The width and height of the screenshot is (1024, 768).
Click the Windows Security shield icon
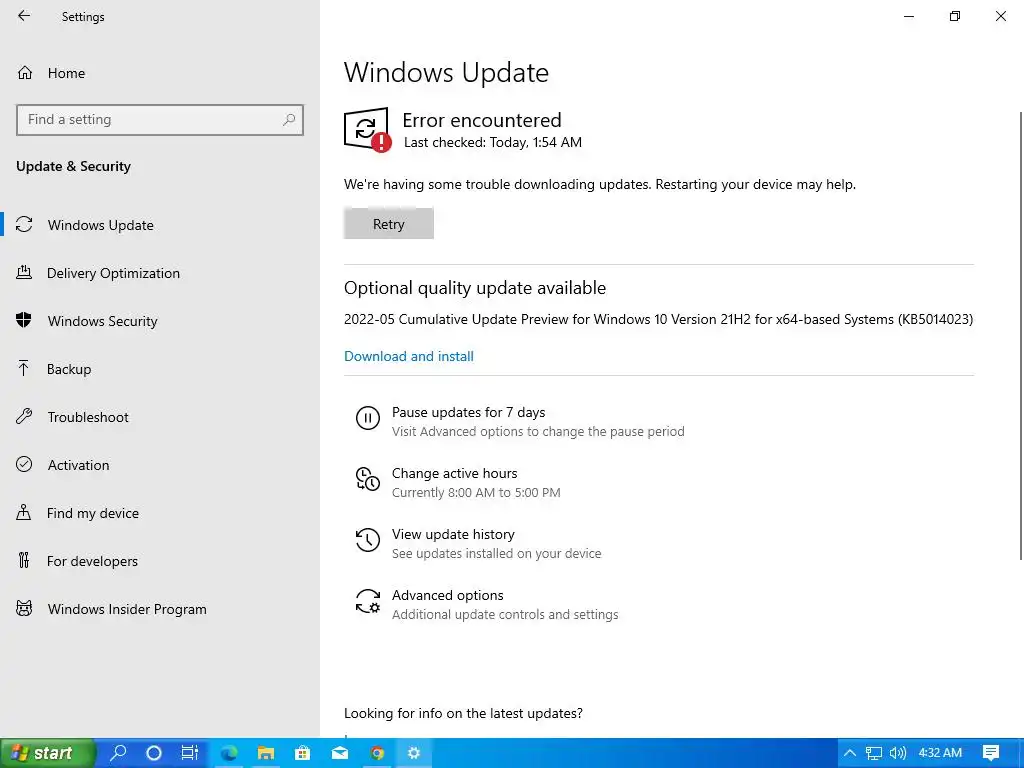pos(24,320)
